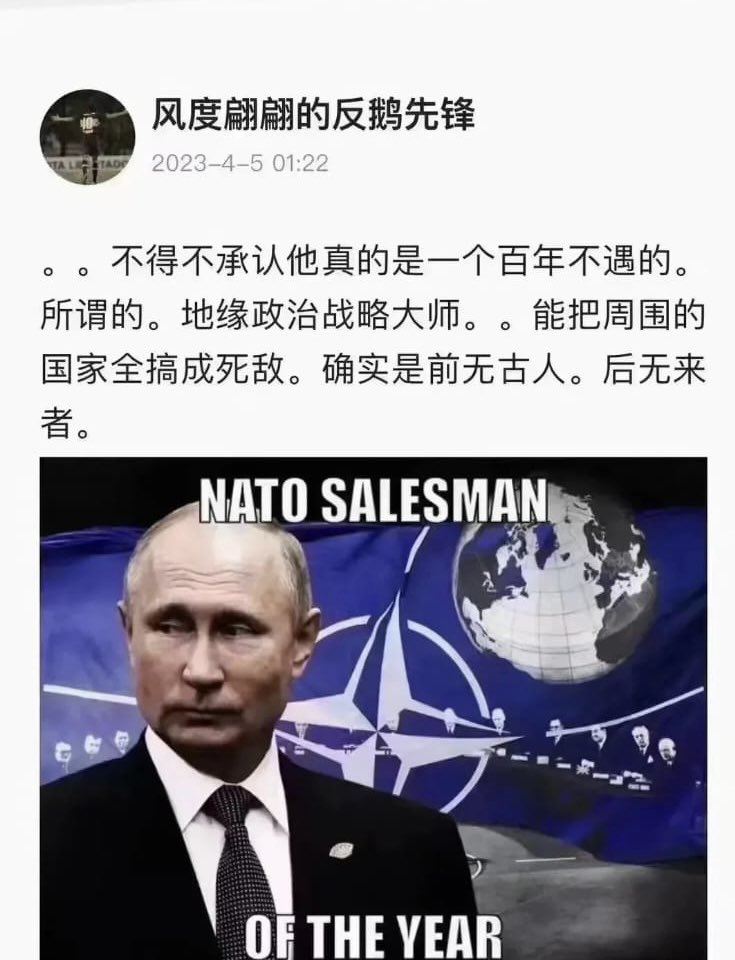The height and width of the screenshot is (960, 735).
Task: Click the "OF THE YEAR" caption text
Action: 374,937
